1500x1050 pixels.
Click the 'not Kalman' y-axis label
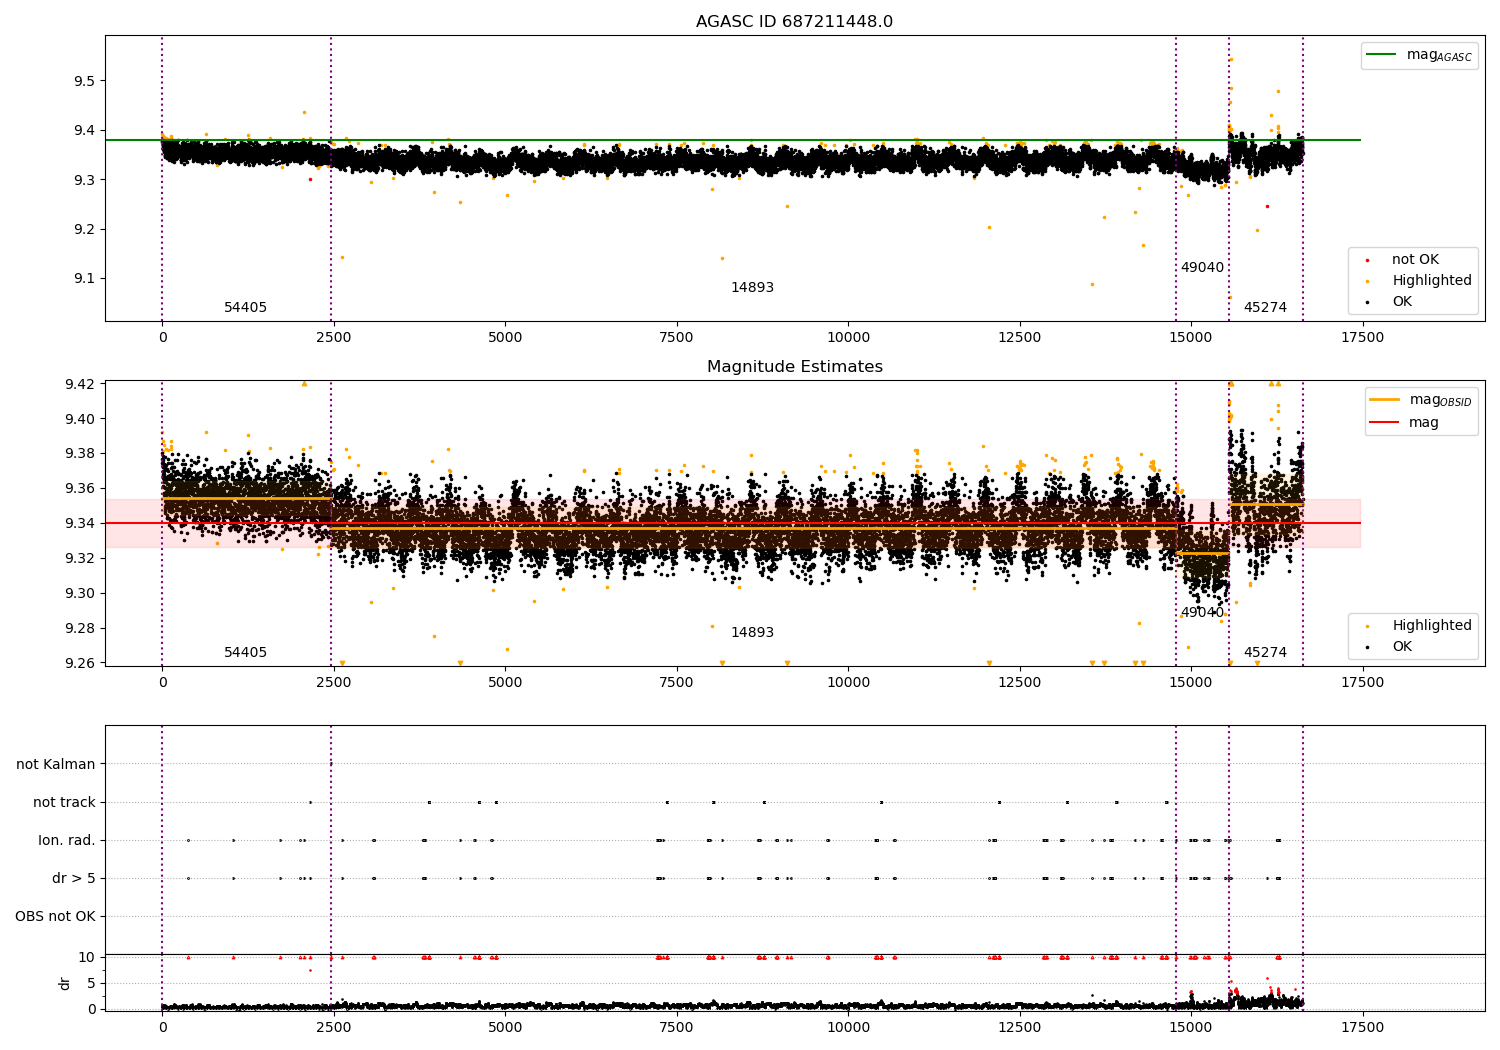click(56, 765)
